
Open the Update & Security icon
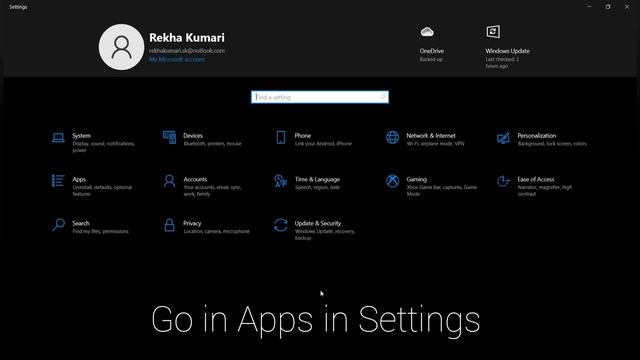281,225
